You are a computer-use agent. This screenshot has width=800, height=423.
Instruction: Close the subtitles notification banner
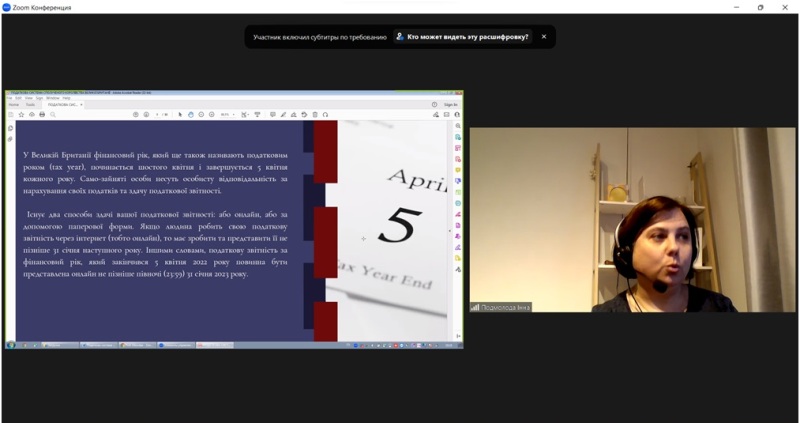pyautogui.click(x=544, y=37)
